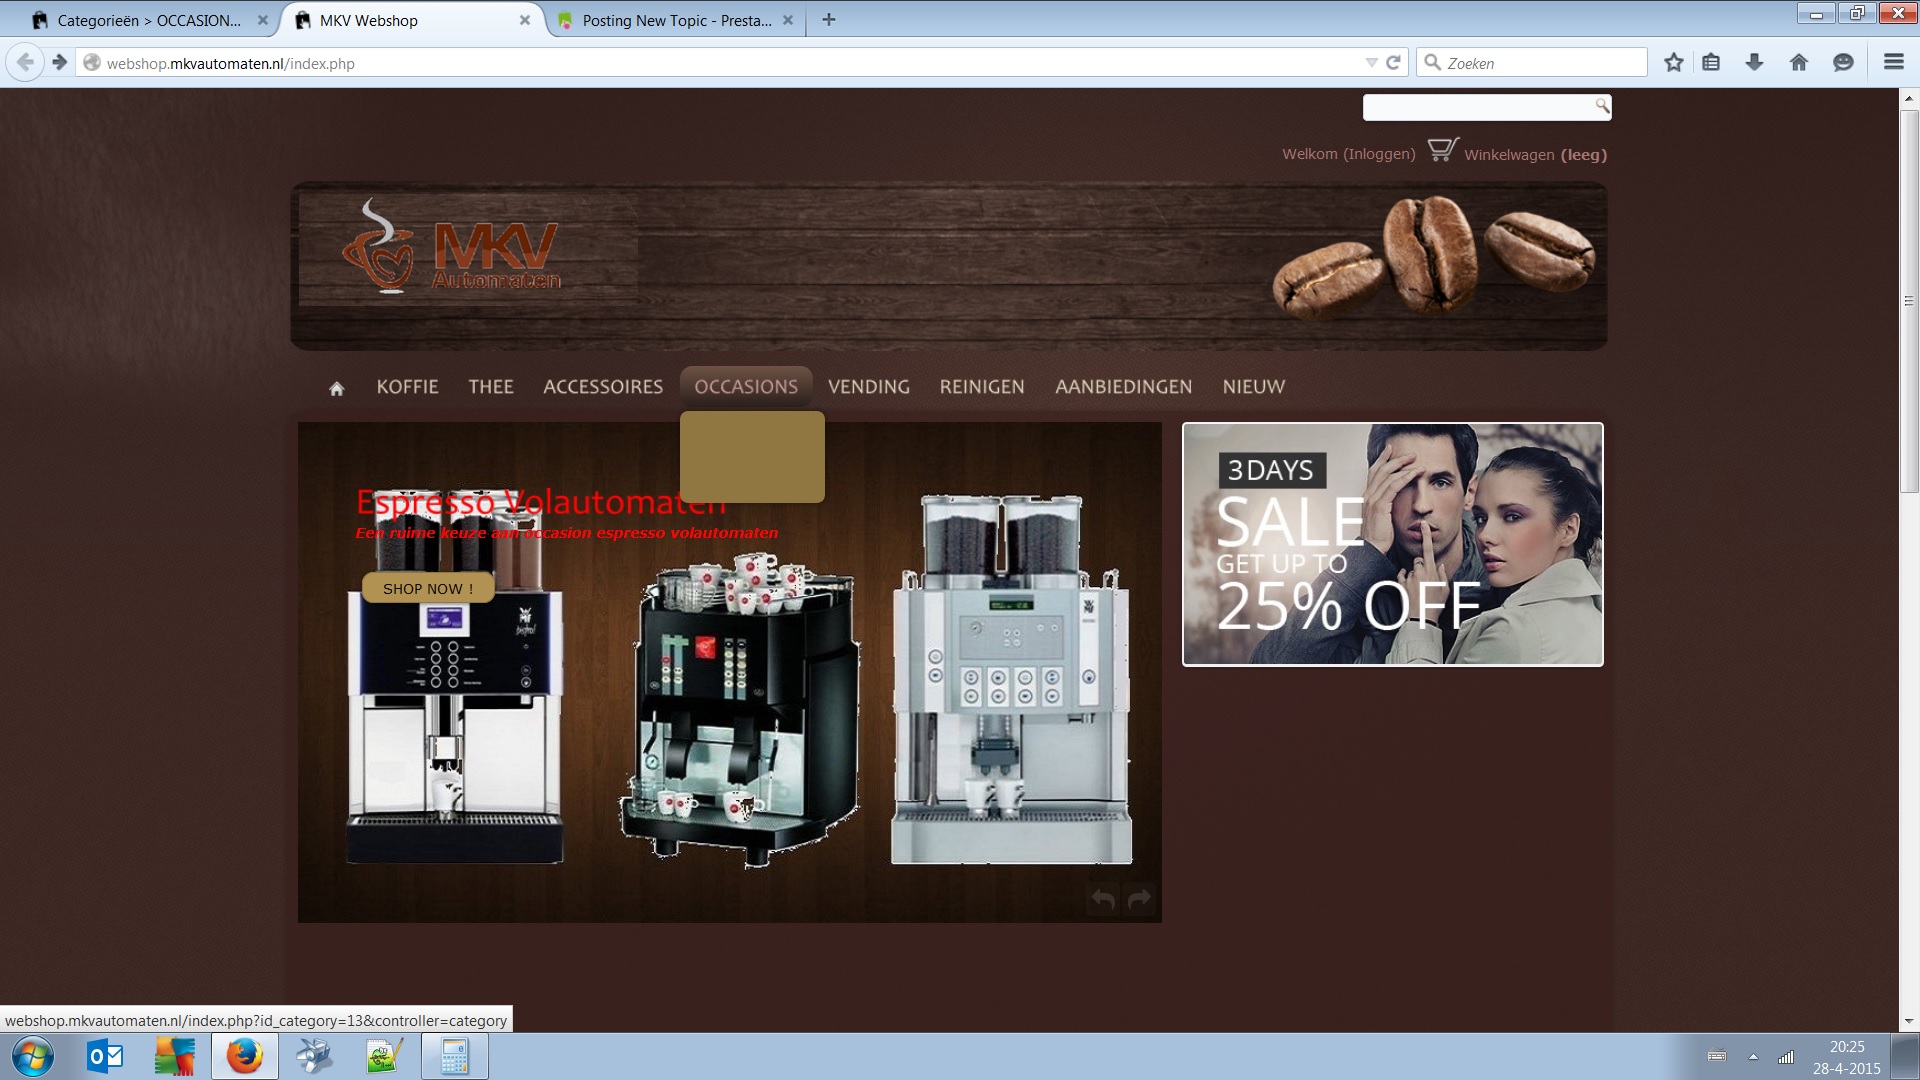Click the shopping cart icon
This screenshot has height=1080, width=1920.
(1442, 150)
